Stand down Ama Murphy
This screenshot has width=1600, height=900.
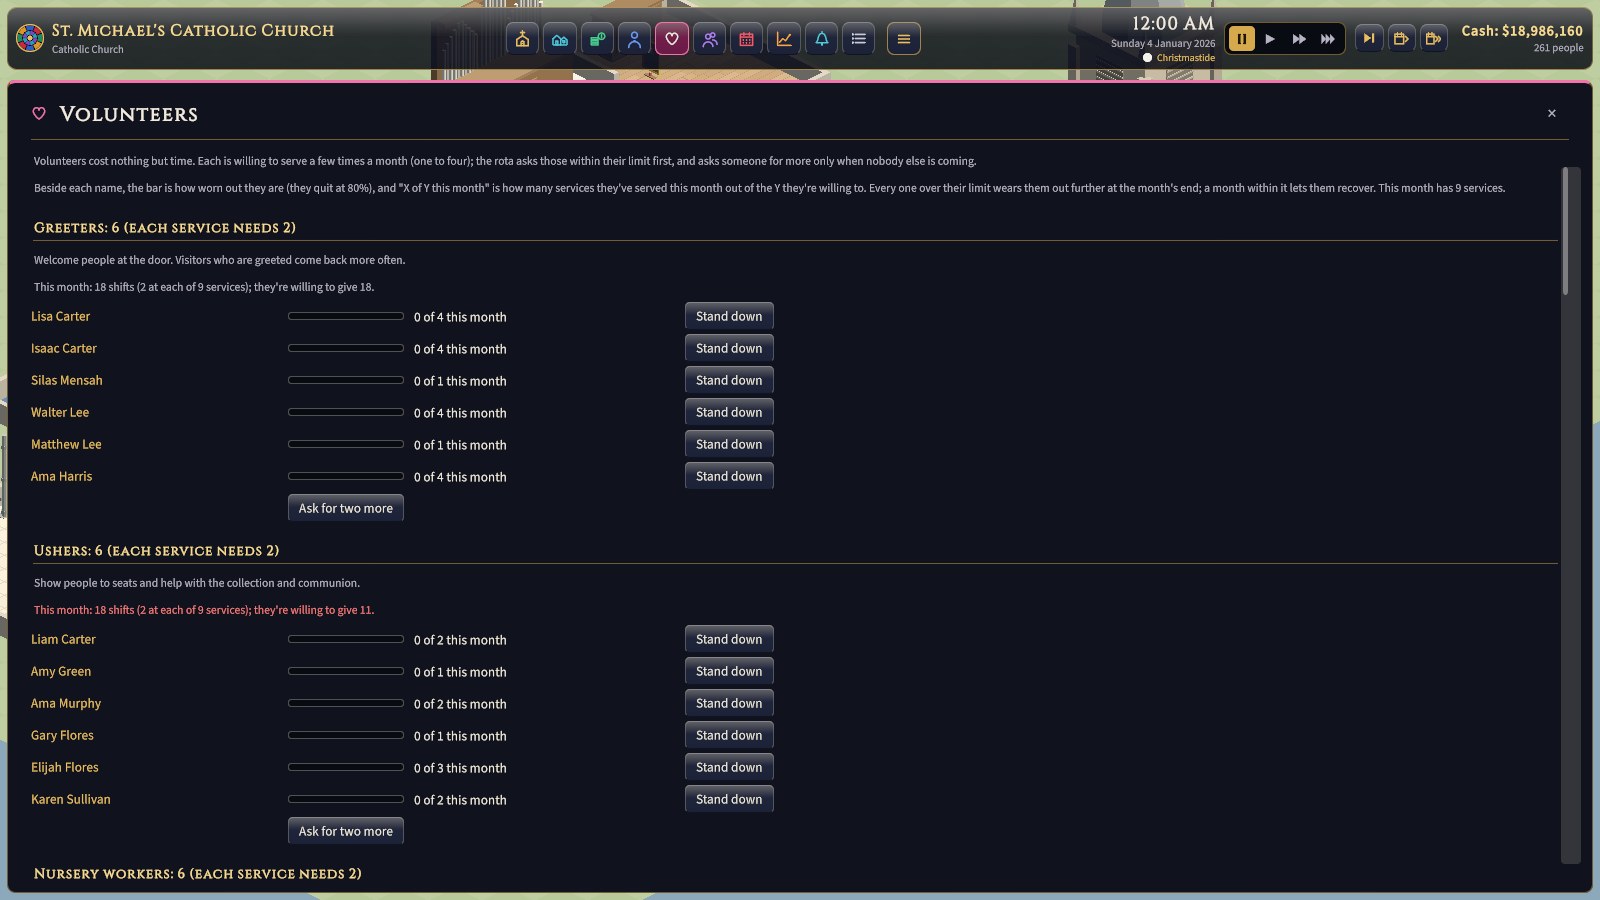pyautogui.click(x=729, y=703)
